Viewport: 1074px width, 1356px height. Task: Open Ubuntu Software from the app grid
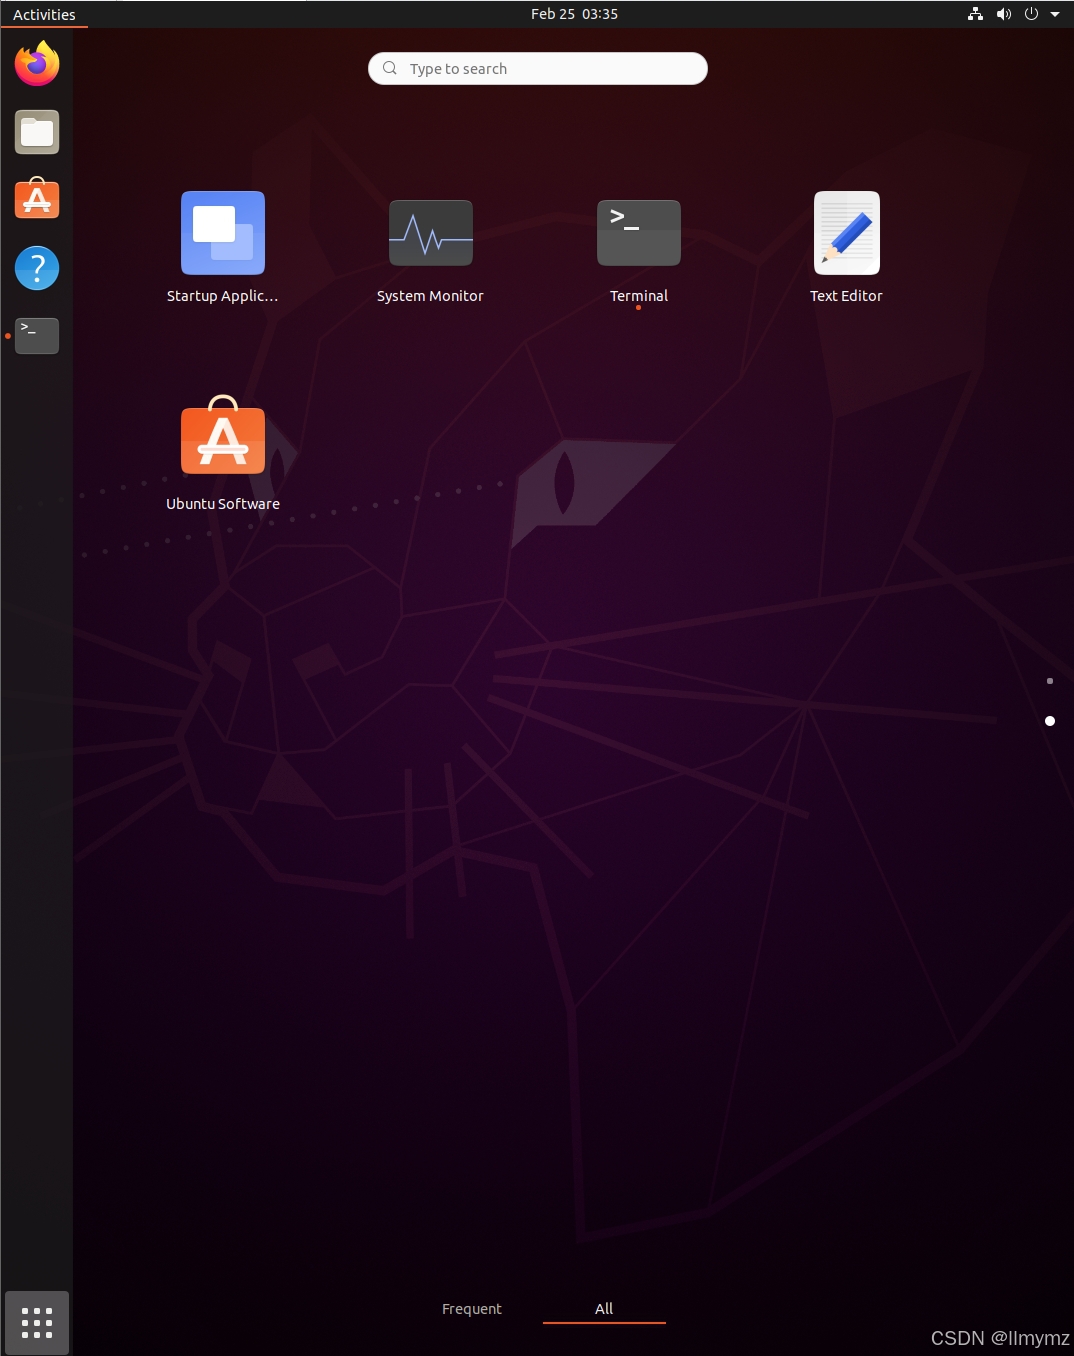[222, 454]
